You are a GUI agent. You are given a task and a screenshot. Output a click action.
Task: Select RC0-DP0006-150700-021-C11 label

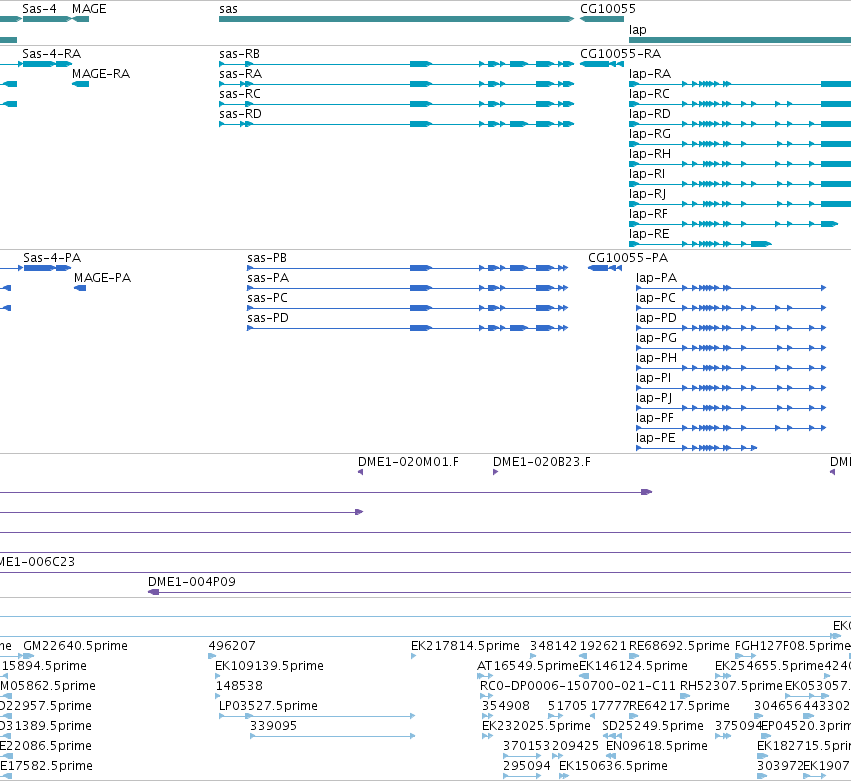click(578, 686)
